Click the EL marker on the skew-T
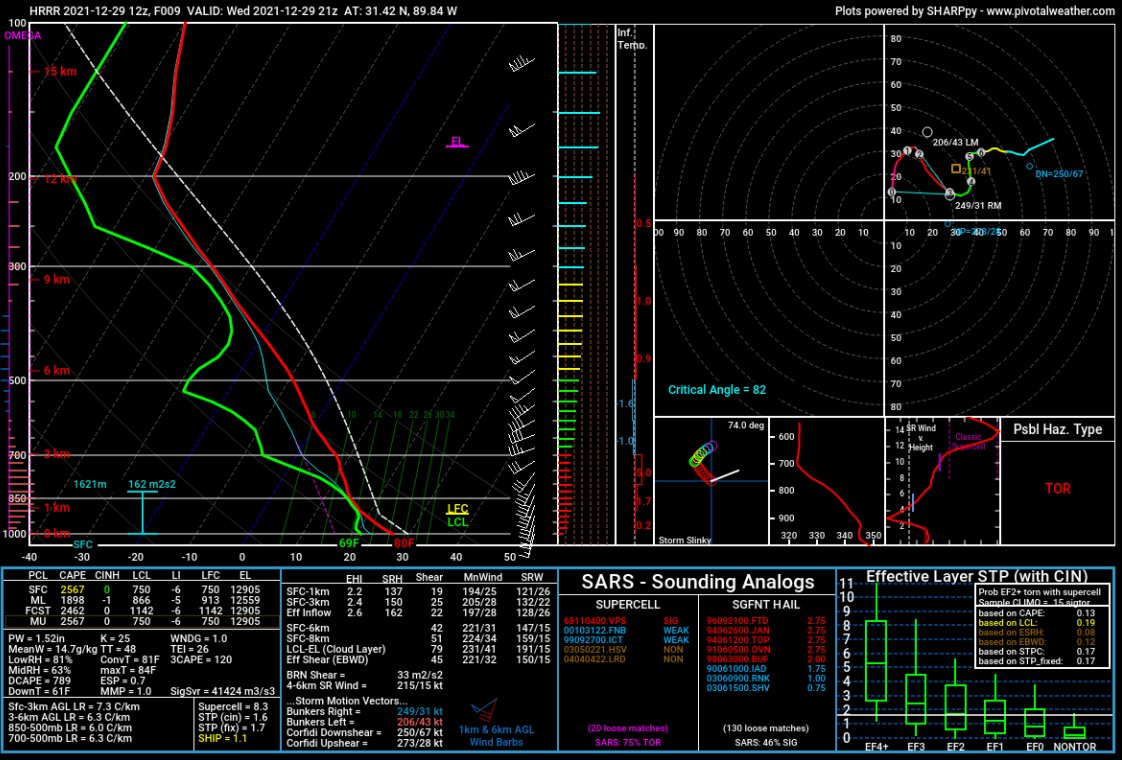Viewport: 1122px width, 760px height. [457, 142]
